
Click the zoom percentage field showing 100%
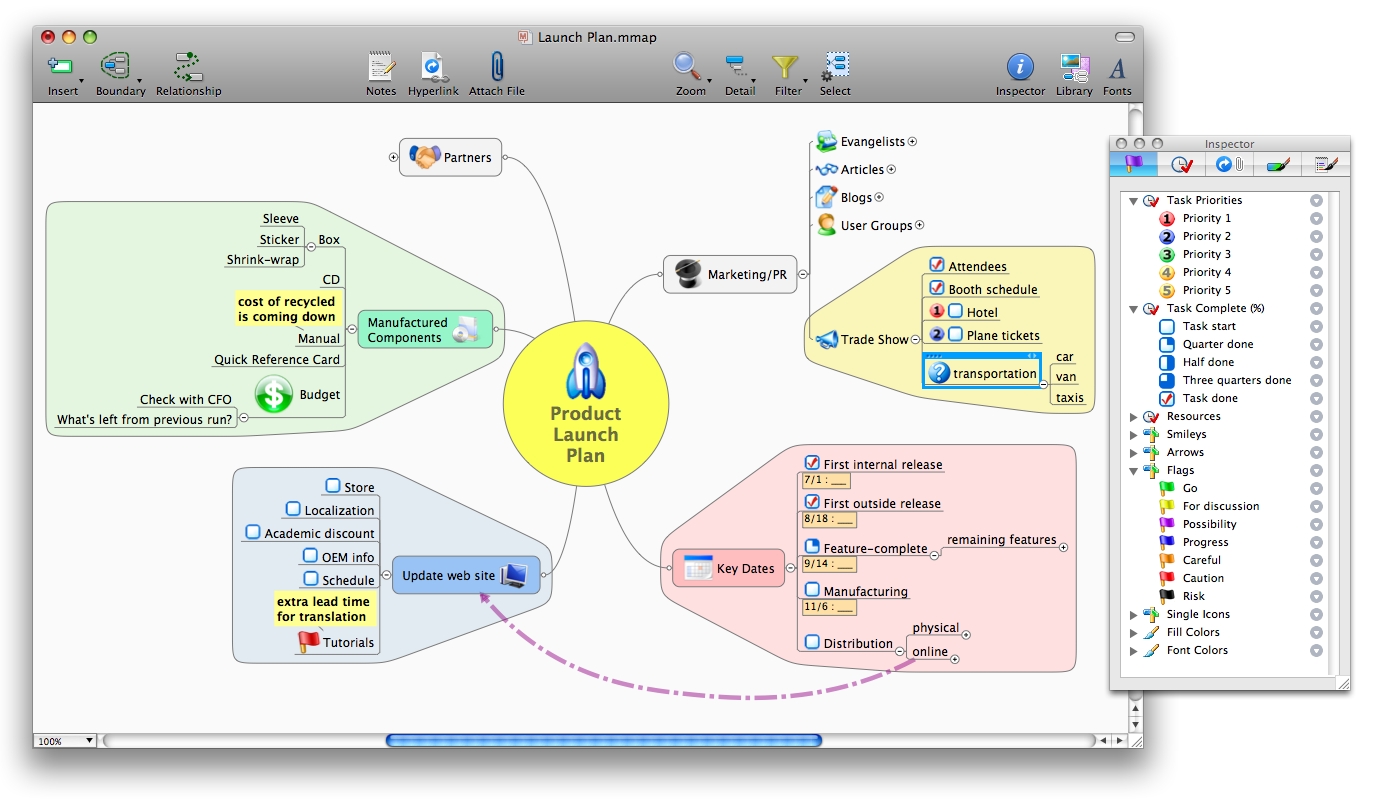(63, 740)
